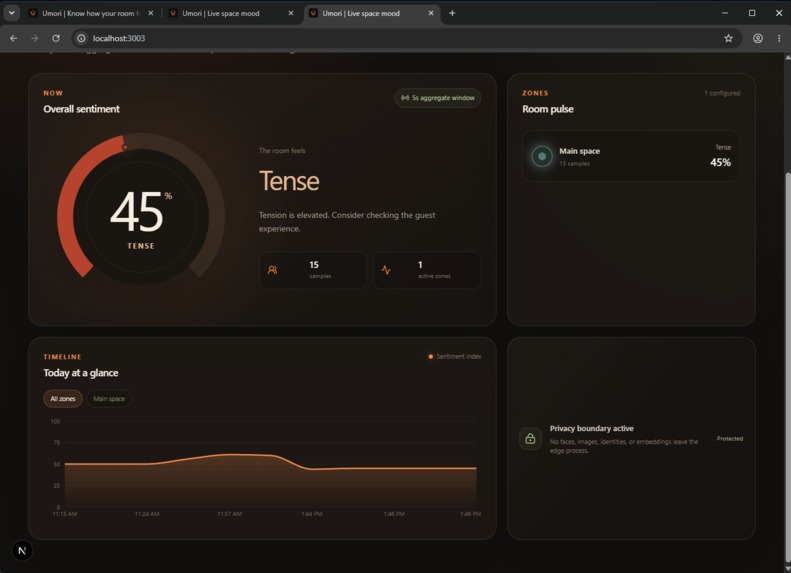Screen dimensions: 791x573
Task: Click 'Privacy boundary active' heading
Action: tap(591, 428)
